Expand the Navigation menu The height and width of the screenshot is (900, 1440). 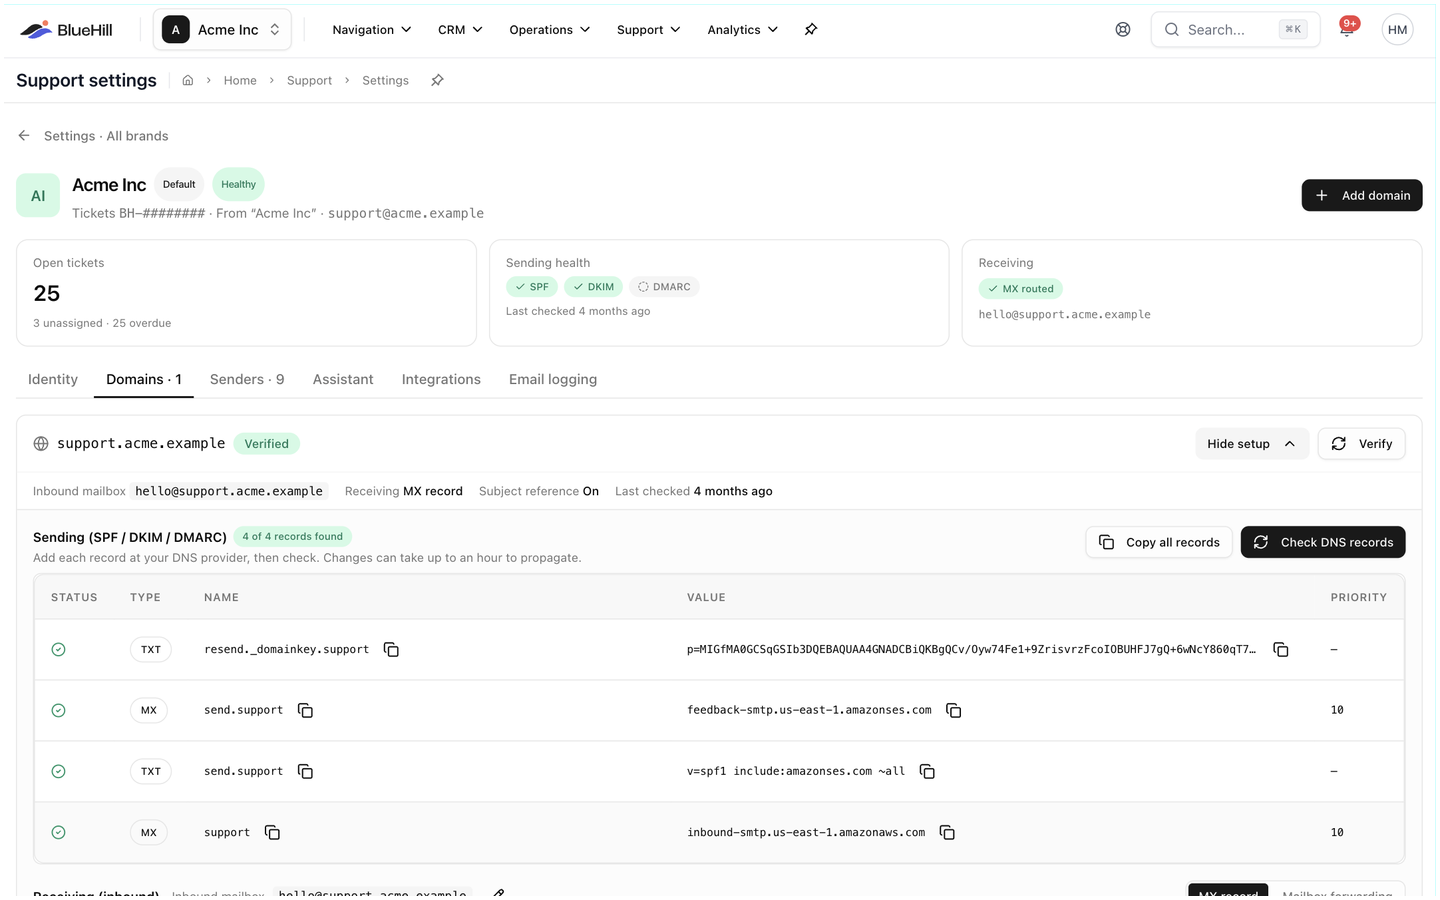point(372,30)
